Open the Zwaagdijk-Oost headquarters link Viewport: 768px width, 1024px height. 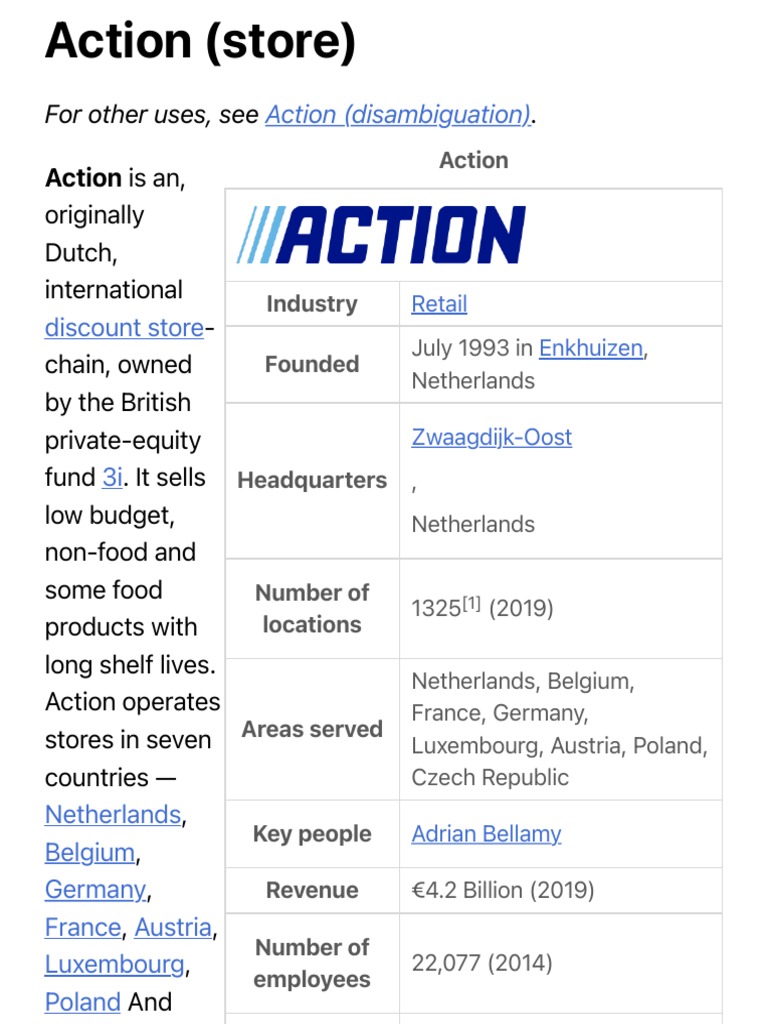tap(491, 437)
